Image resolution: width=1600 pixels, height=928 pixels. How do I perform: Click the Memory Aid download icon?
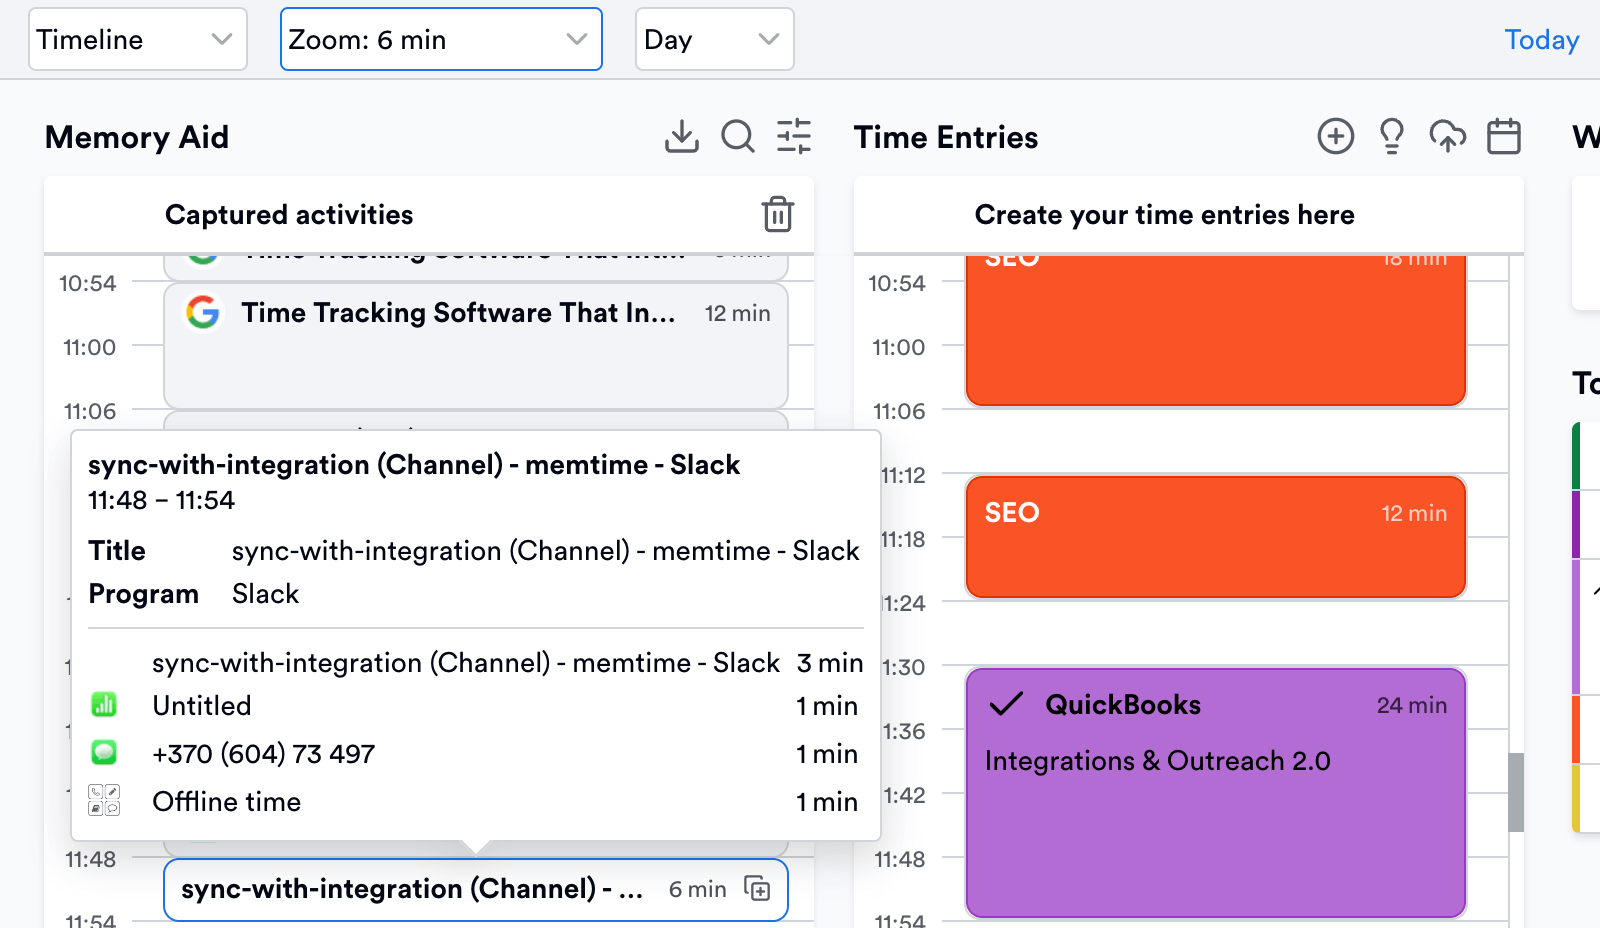682,136
